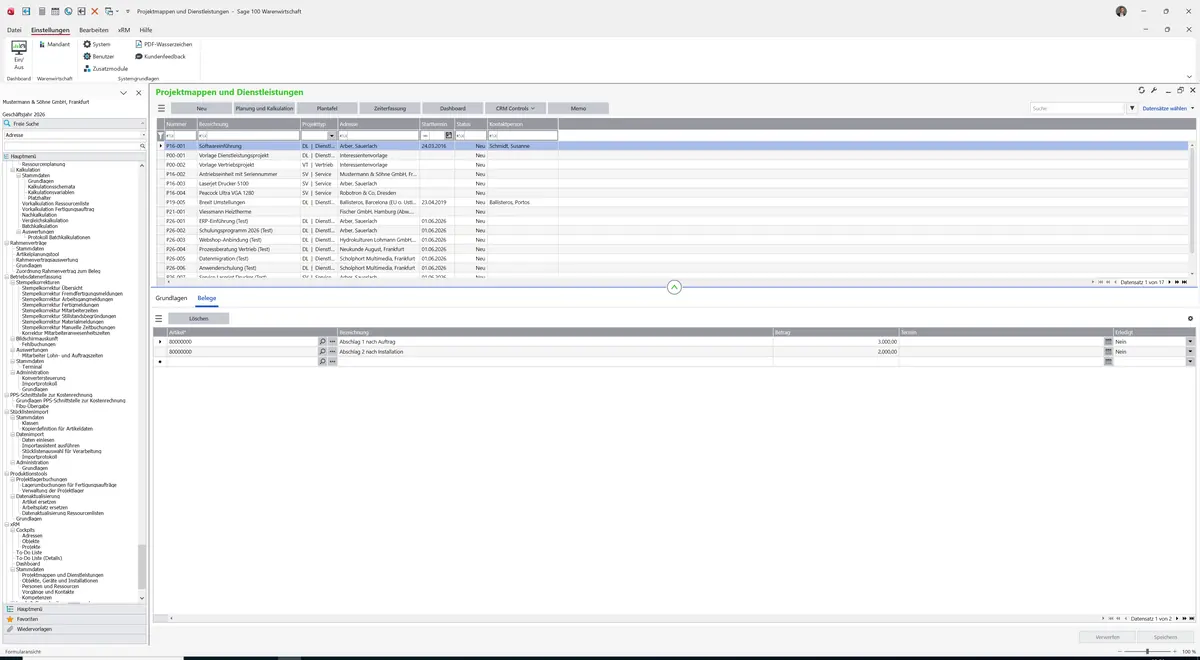This screenshot has width=1200, height=660.
Task: Open the Startterm calendar picker in the filter row
Action: point(449,135)
